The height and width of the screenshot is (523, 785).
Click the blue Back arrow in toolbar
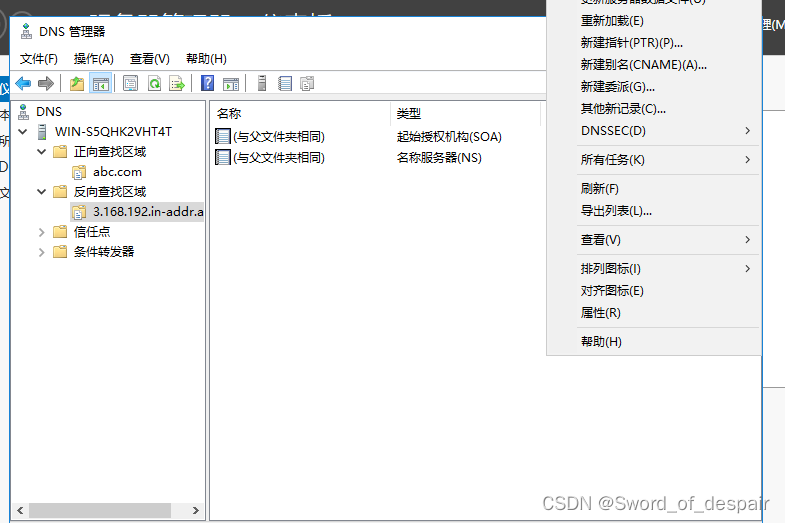point(23,84)
